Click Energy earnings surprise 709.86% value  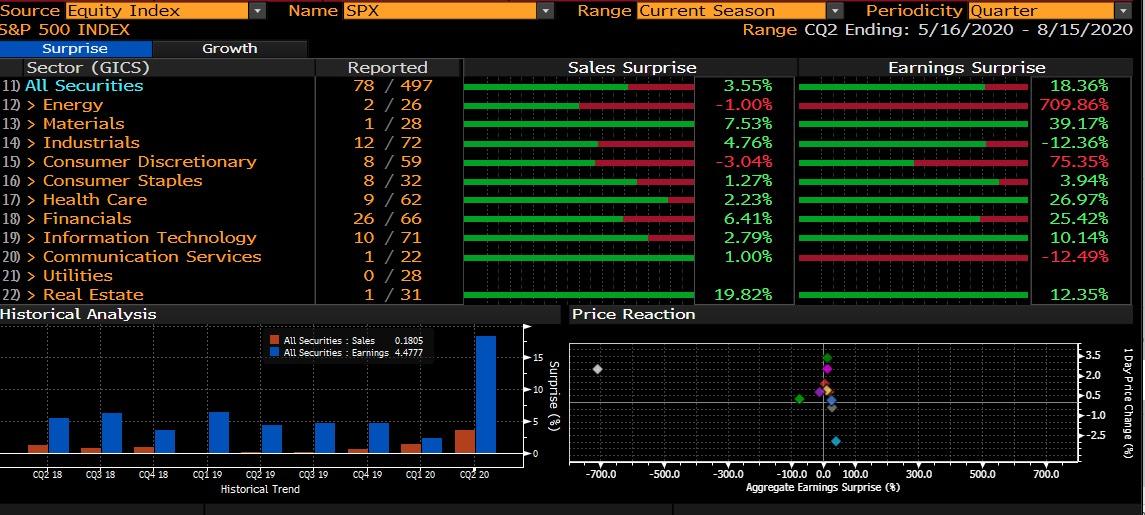pos(1073,104)
